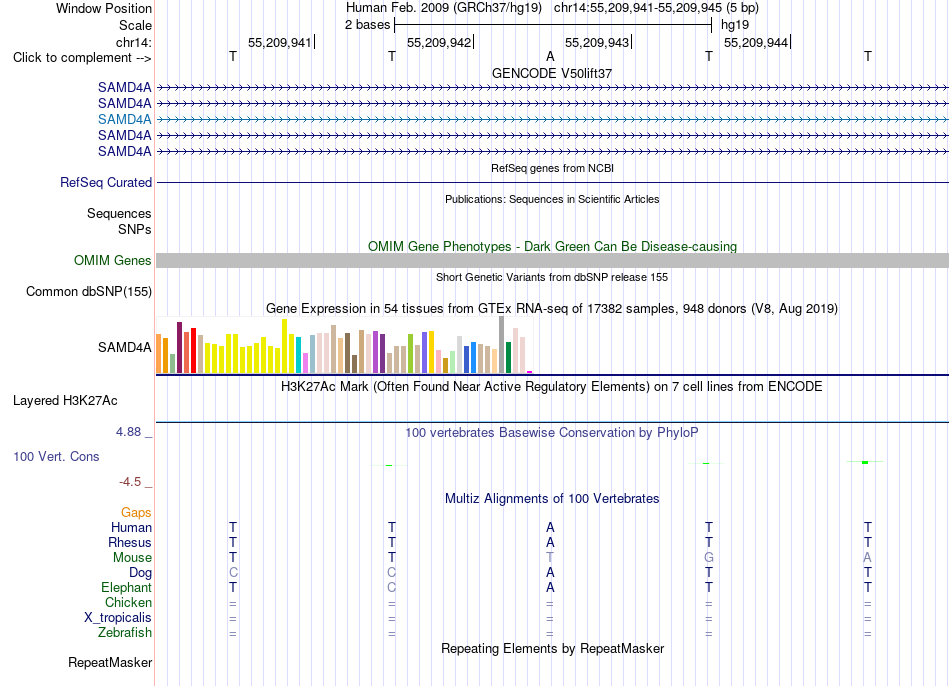This screenshot has height=686, width=950.
Task: Click the H3K27Ac Mark ENCODE track title
Action: [552, 387]
